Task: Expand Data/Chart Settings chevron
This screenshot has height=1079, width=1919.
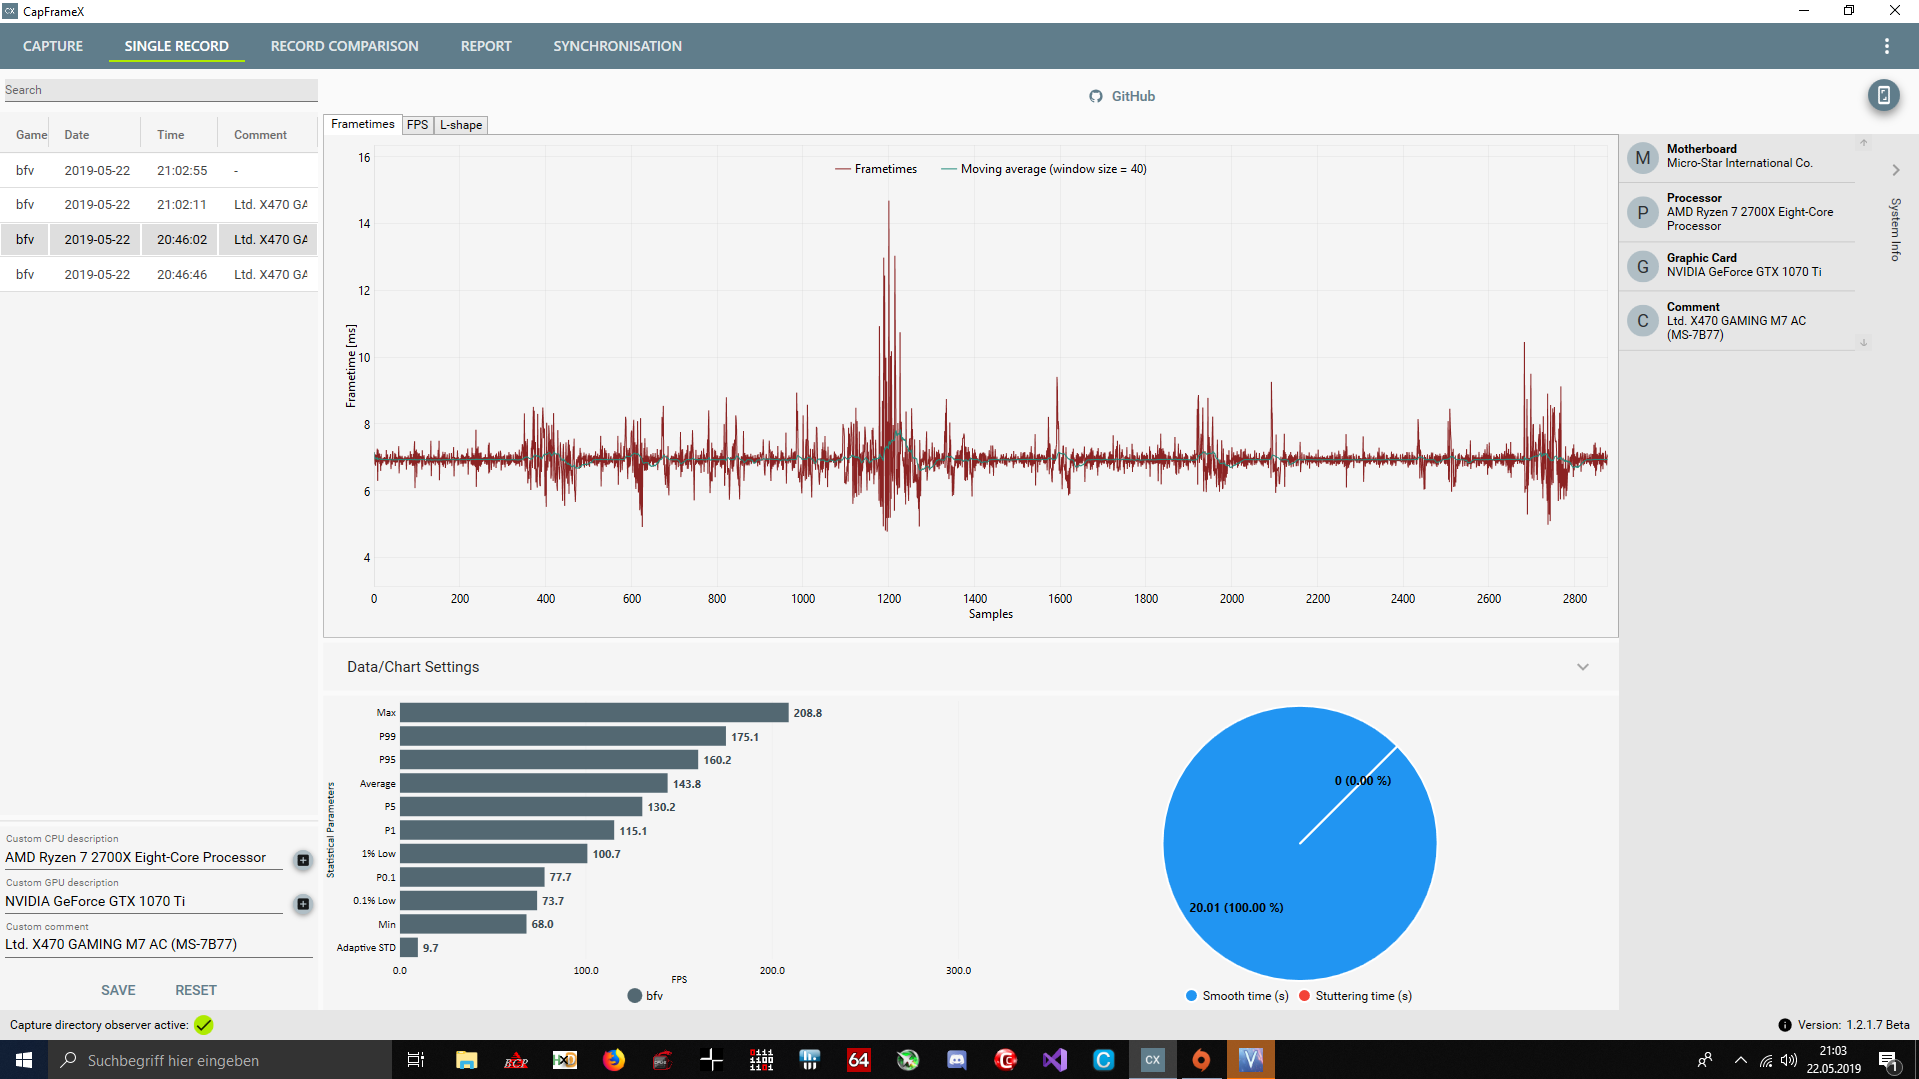Action: [1582, 667]
